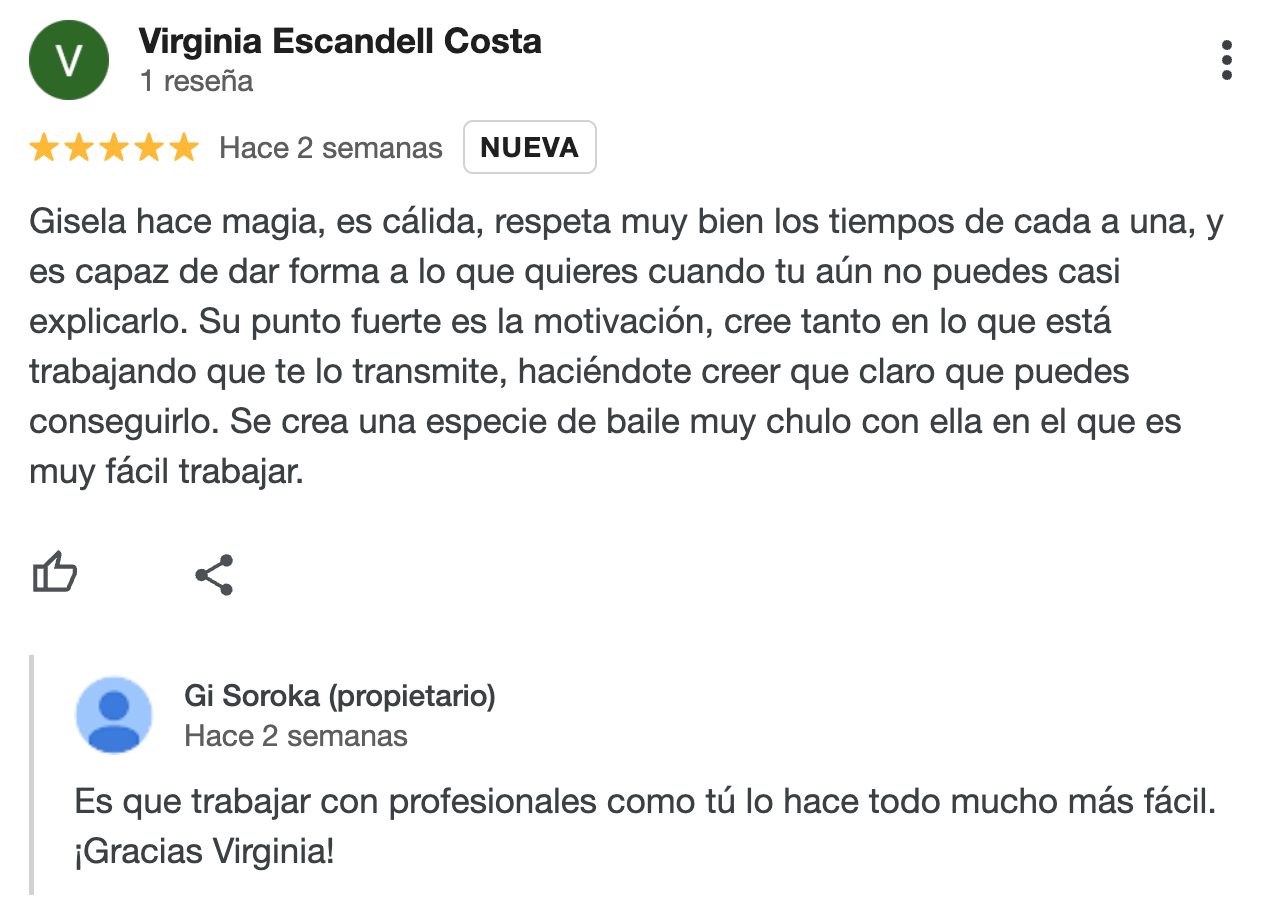Click the "NUEVA" badge

[529, 147]
